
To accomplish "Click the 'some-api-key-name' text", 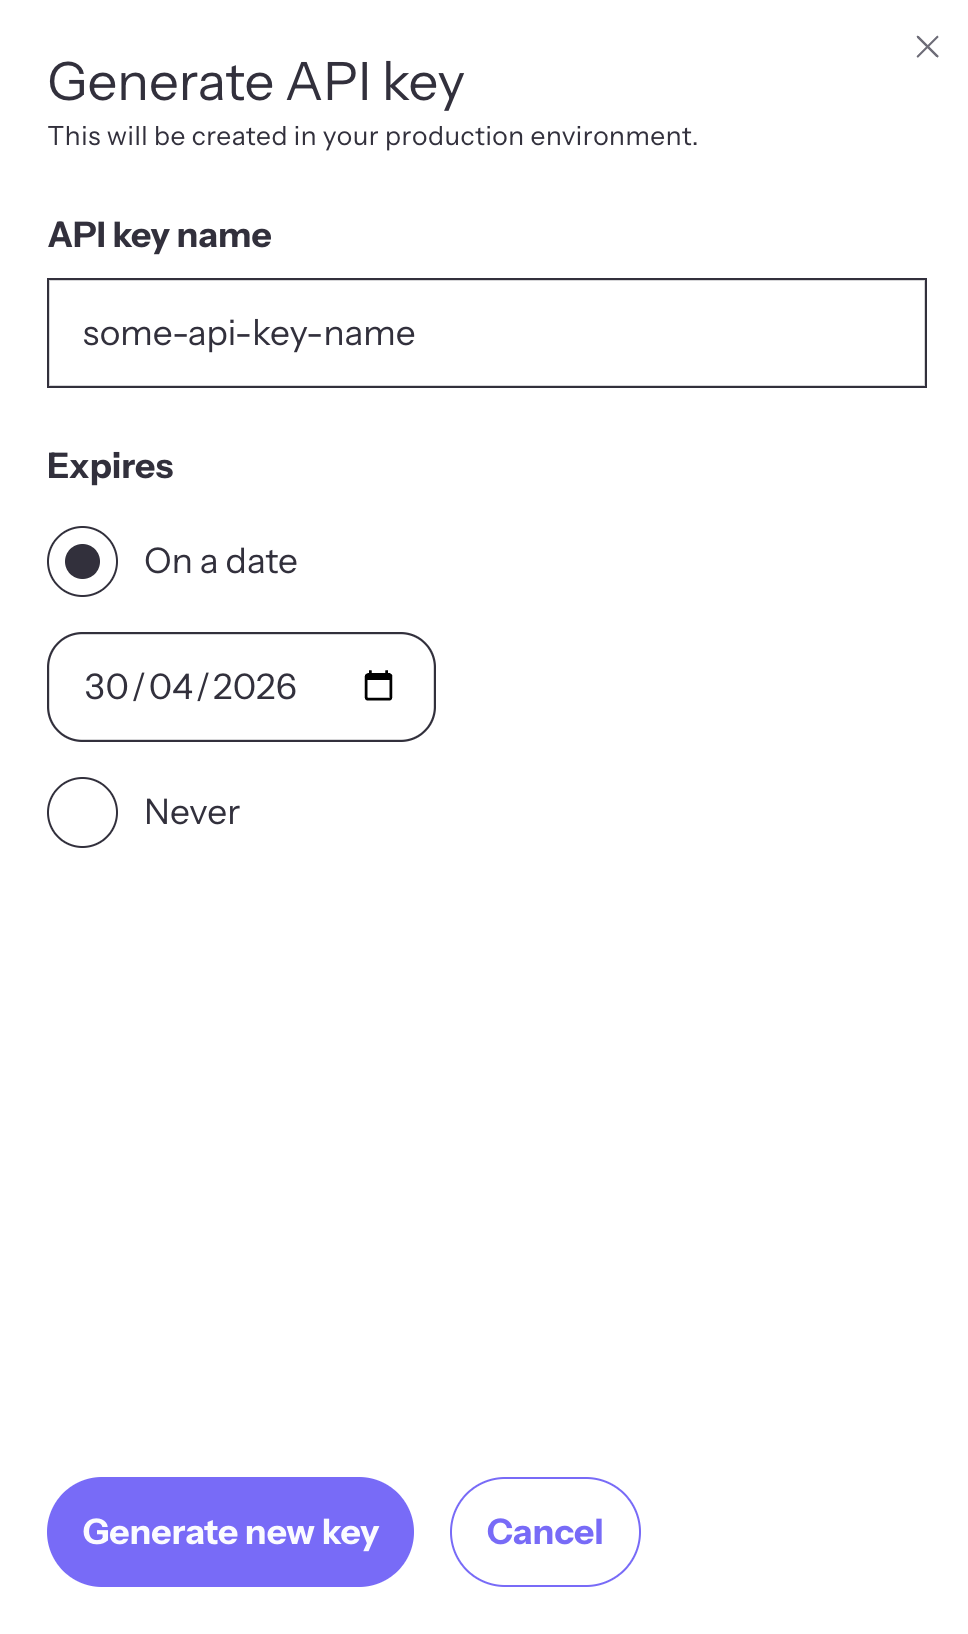I will 249,332.
